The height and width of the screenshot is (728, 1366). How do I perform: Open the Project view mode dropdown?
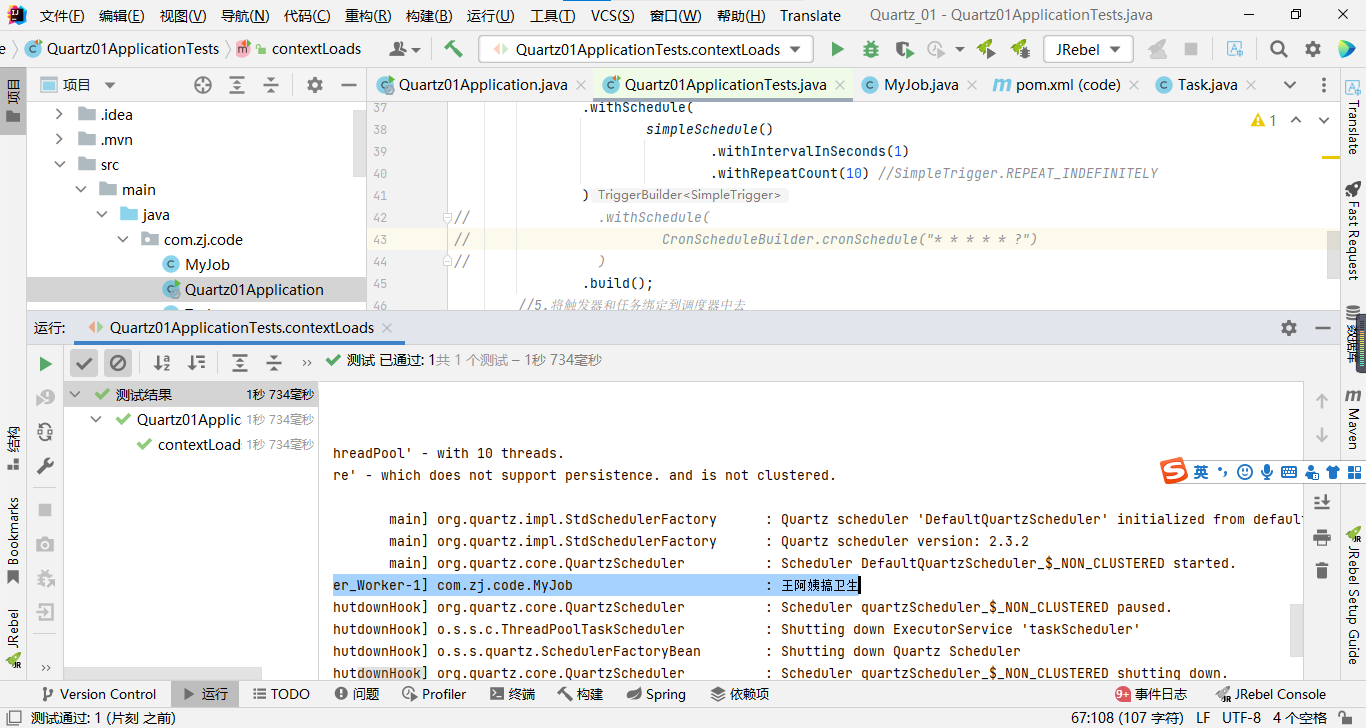pos(110,85)
